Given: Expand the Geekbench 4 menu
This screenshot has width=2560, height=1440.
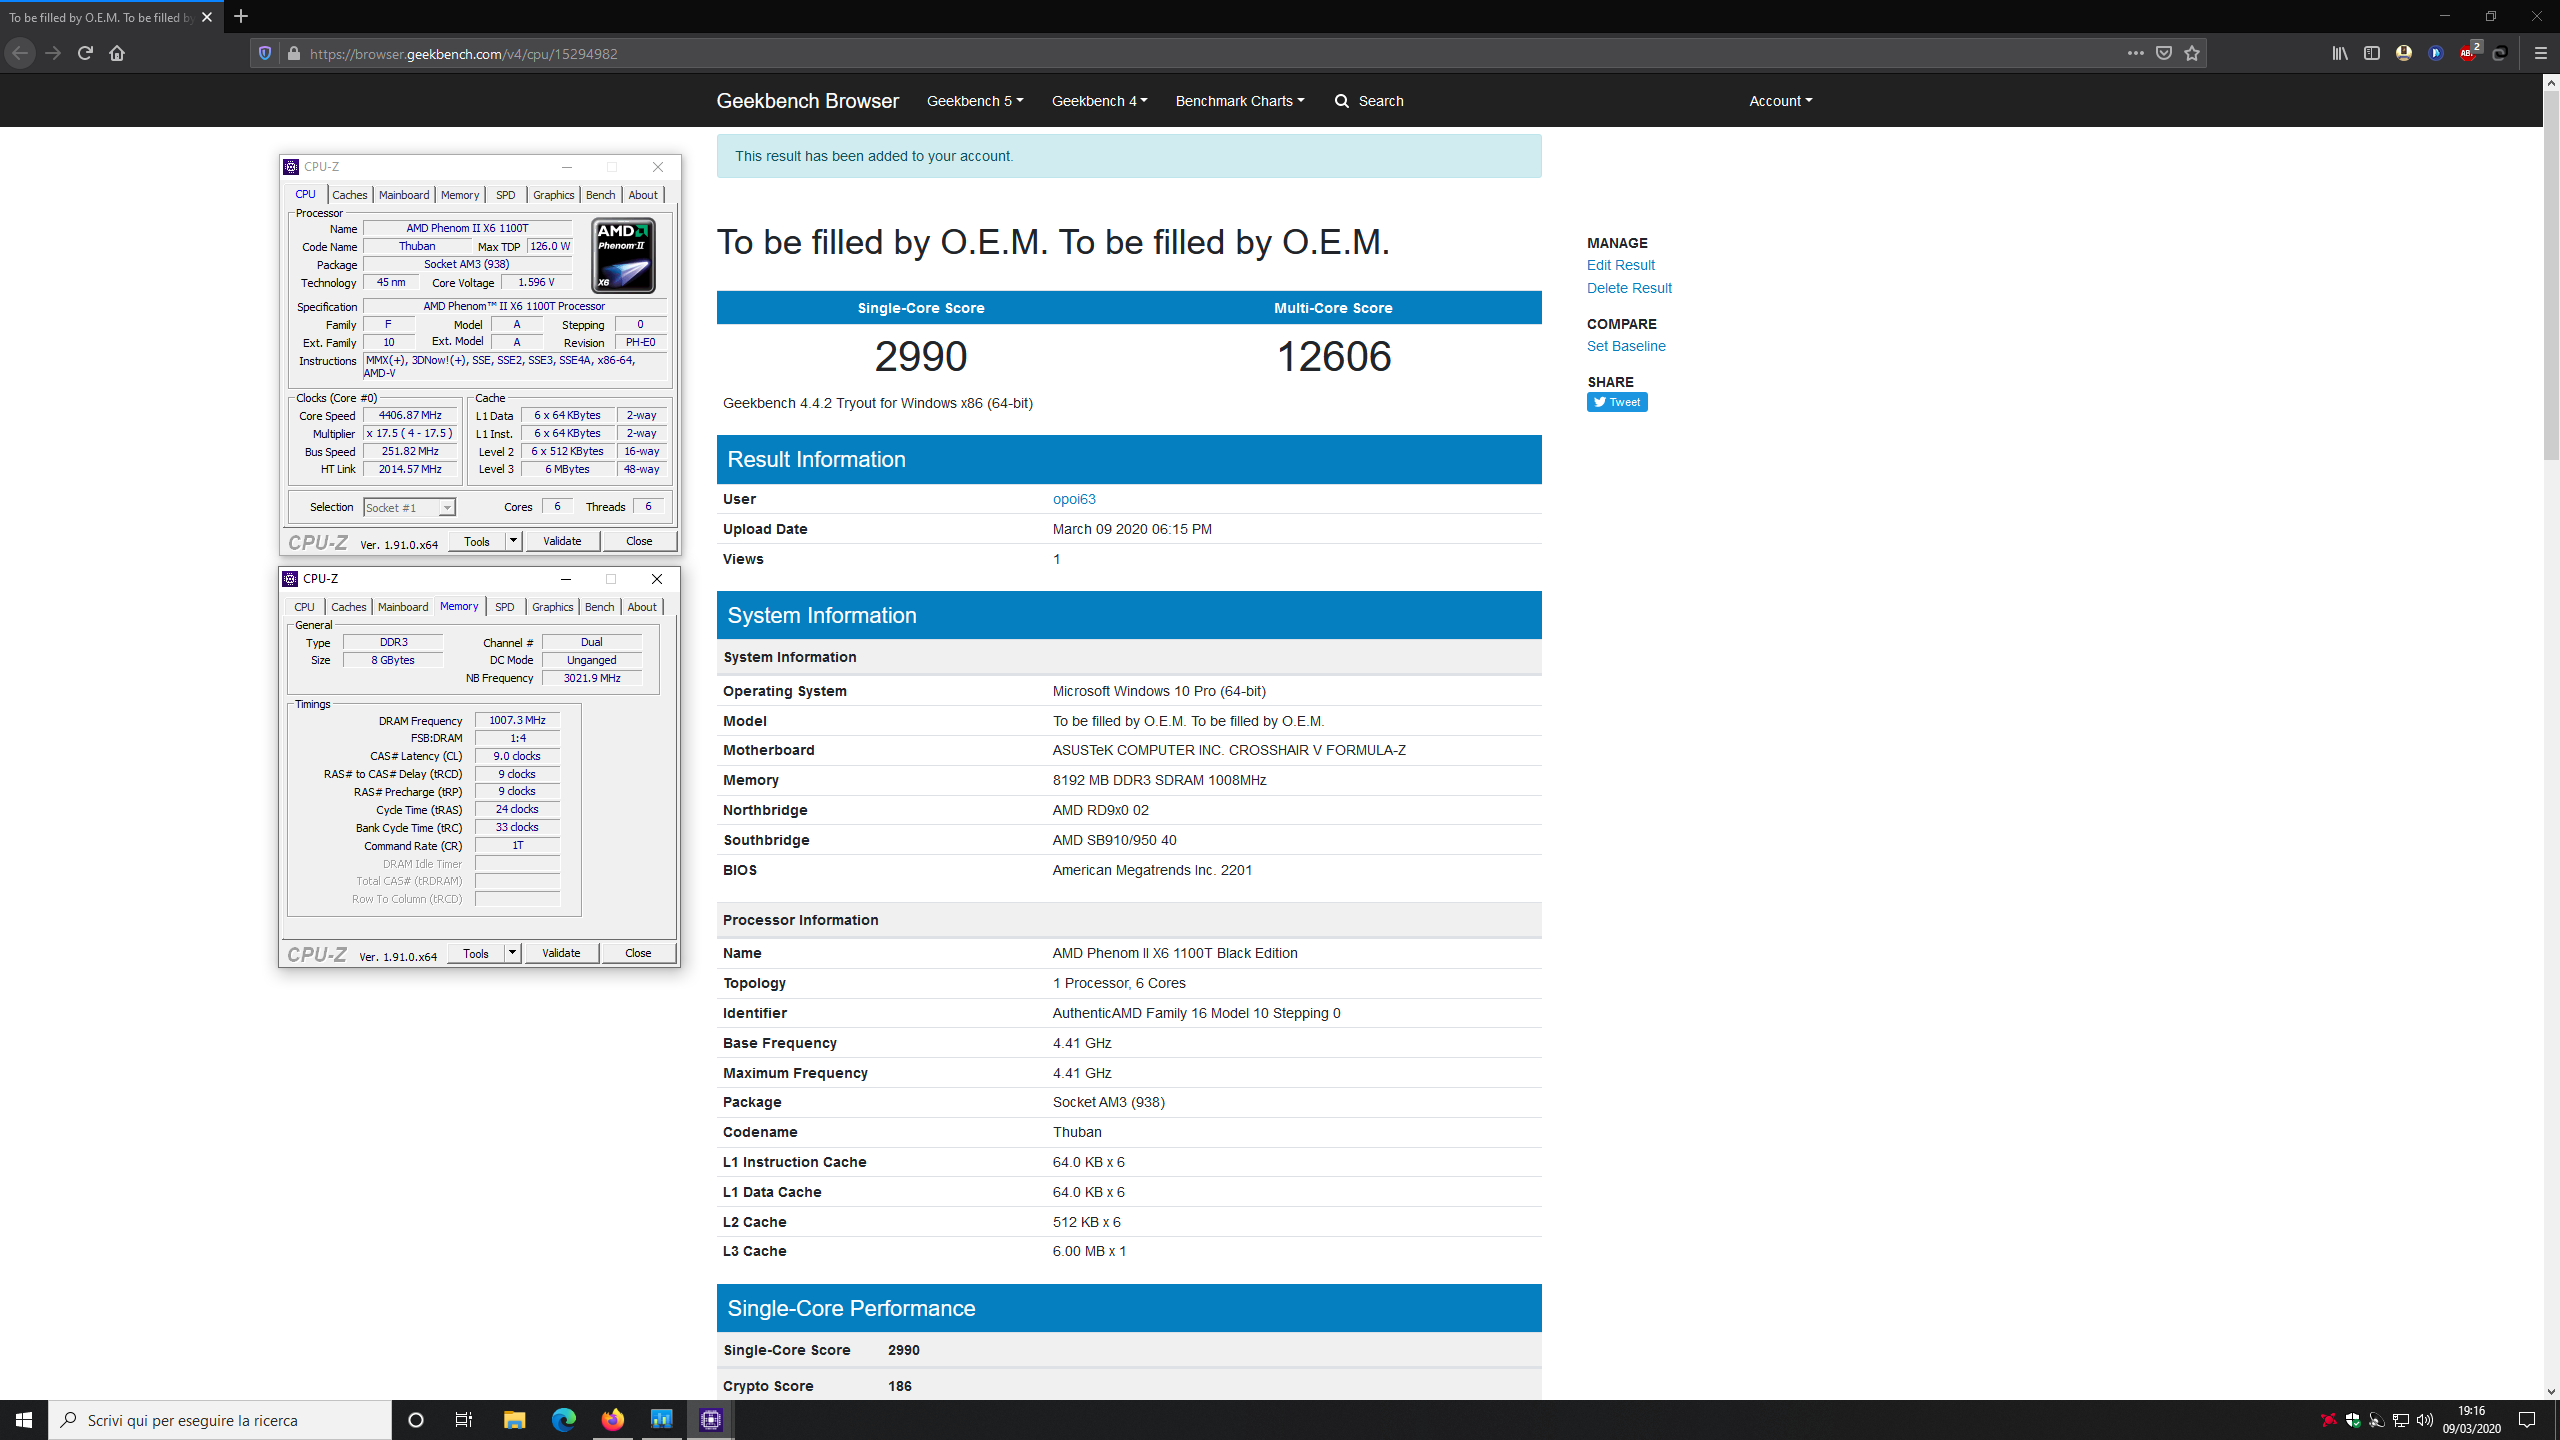Looking at the screenshot, I should click(1100, 101).
